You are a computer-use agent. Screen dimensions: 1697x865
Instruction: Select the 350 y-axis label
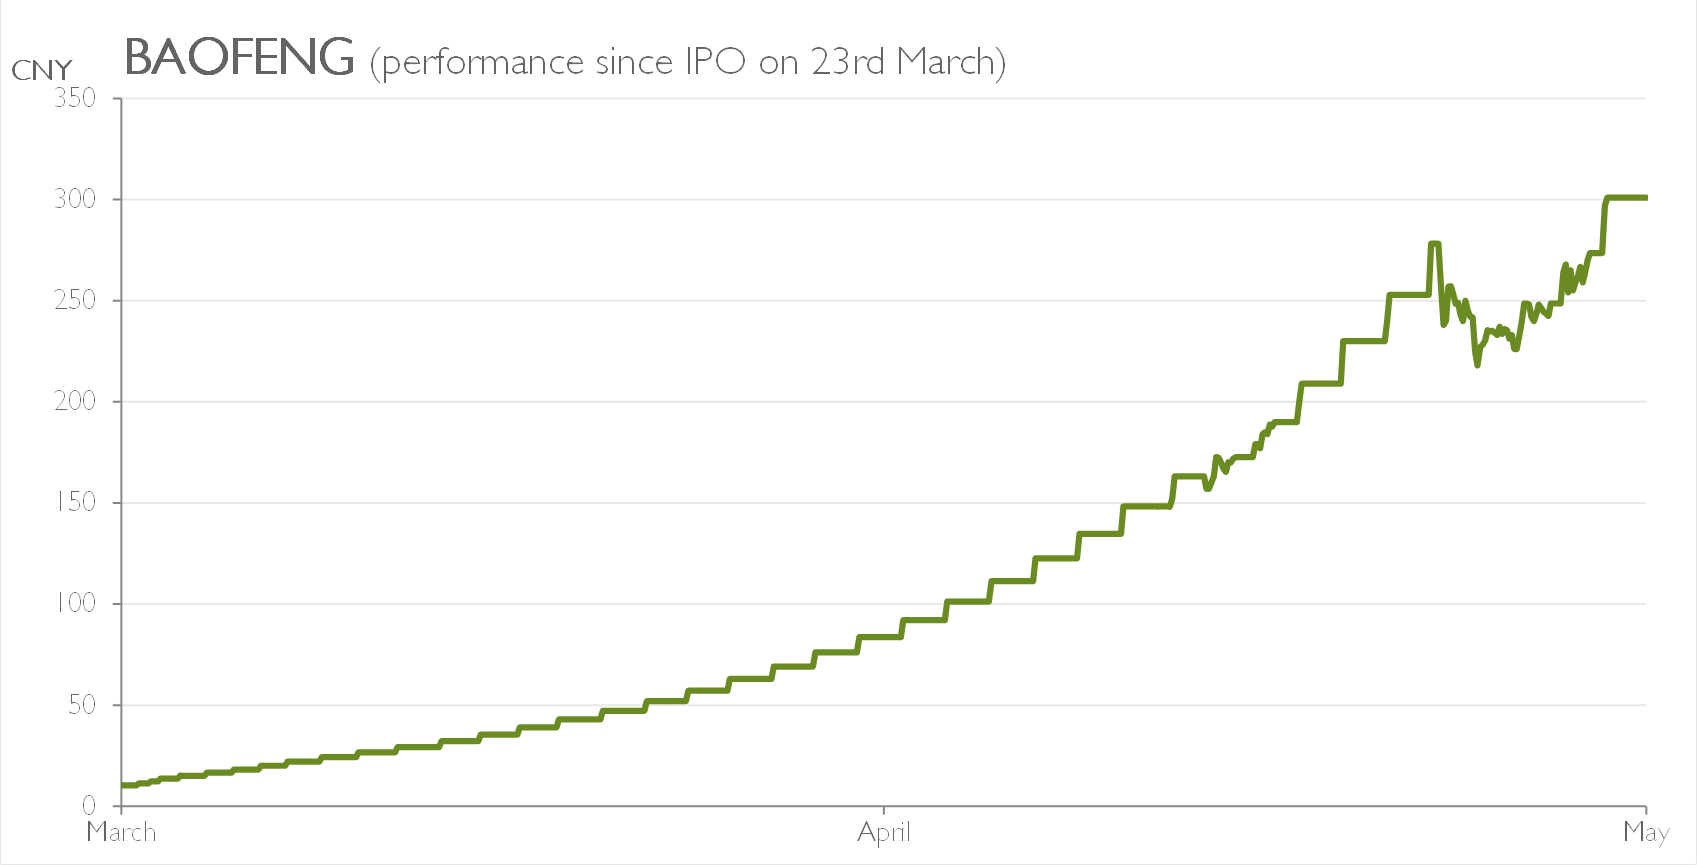point(75,98)
